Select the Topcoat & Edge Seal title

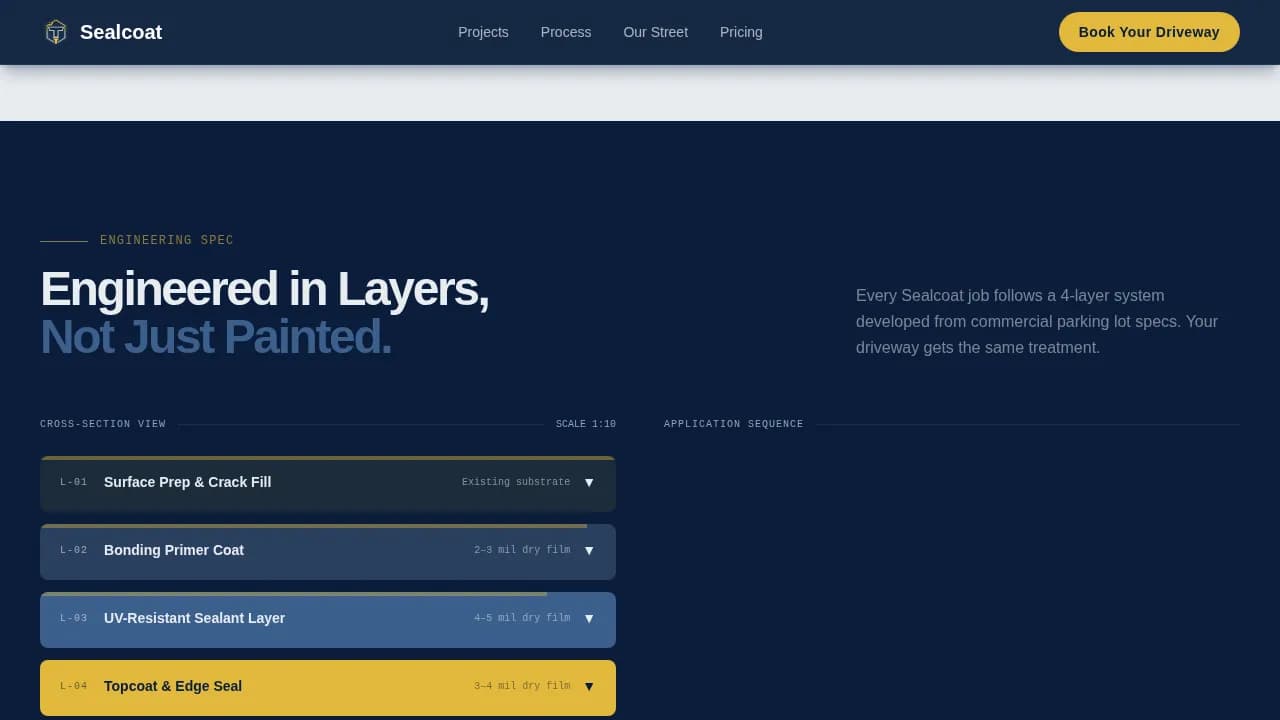(173, 686)
